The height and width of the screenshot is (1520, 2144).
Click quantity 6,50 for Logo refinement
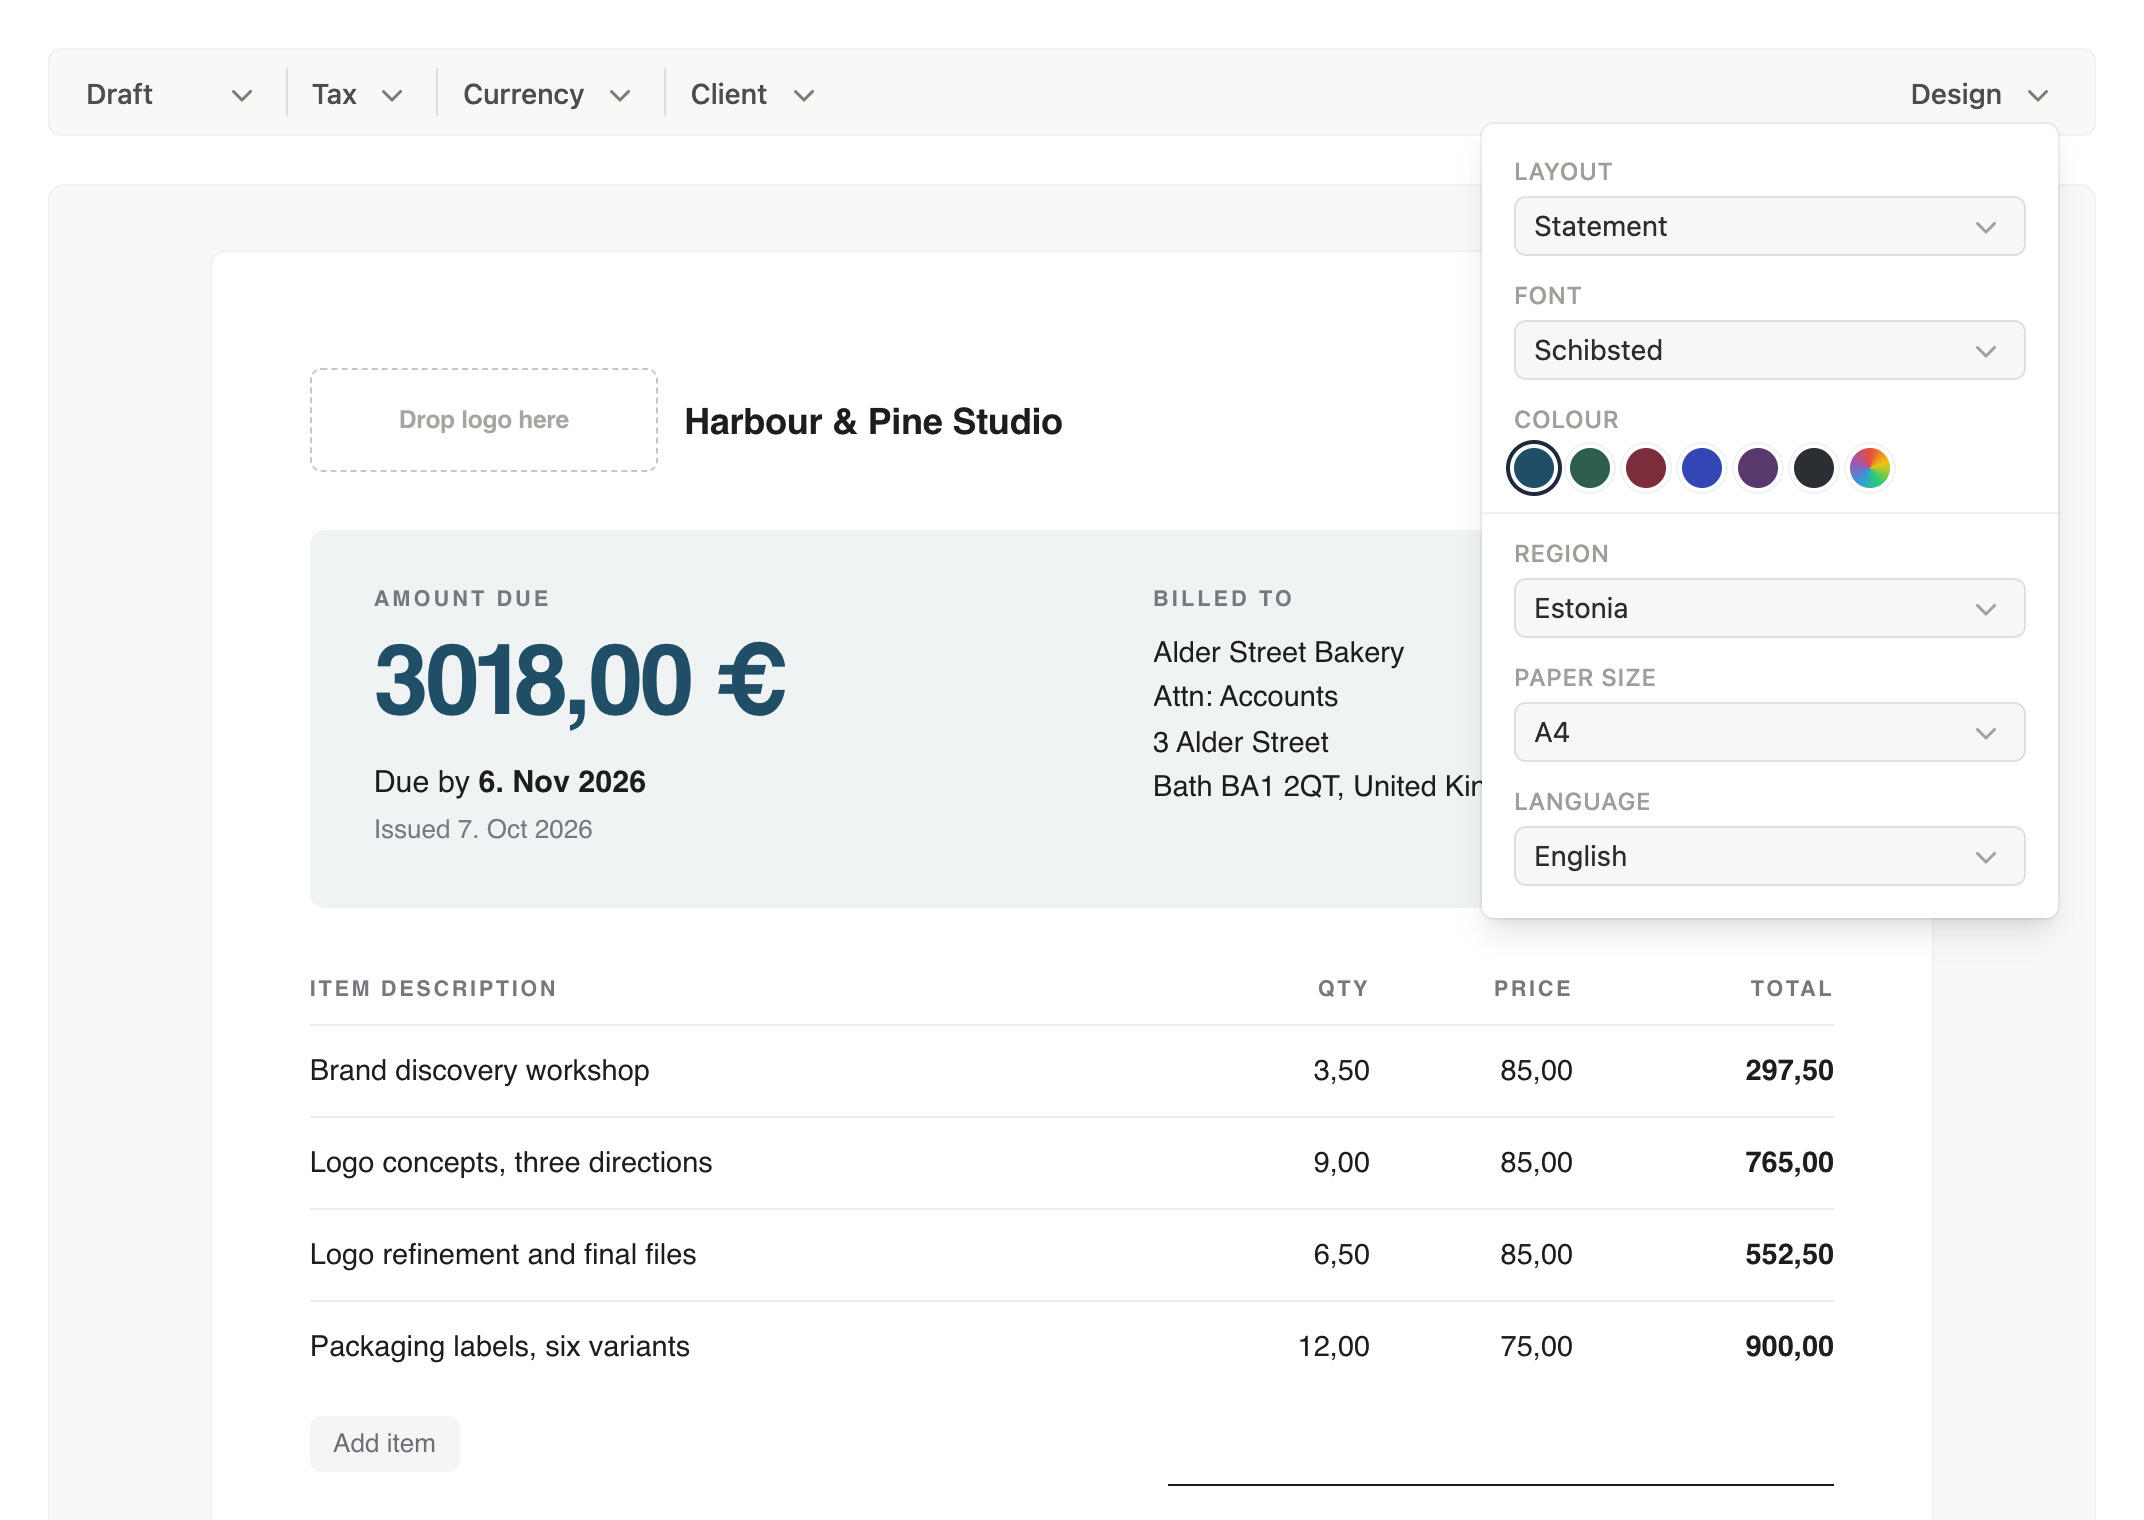pyautogui.click(x=1341, y=1254)
